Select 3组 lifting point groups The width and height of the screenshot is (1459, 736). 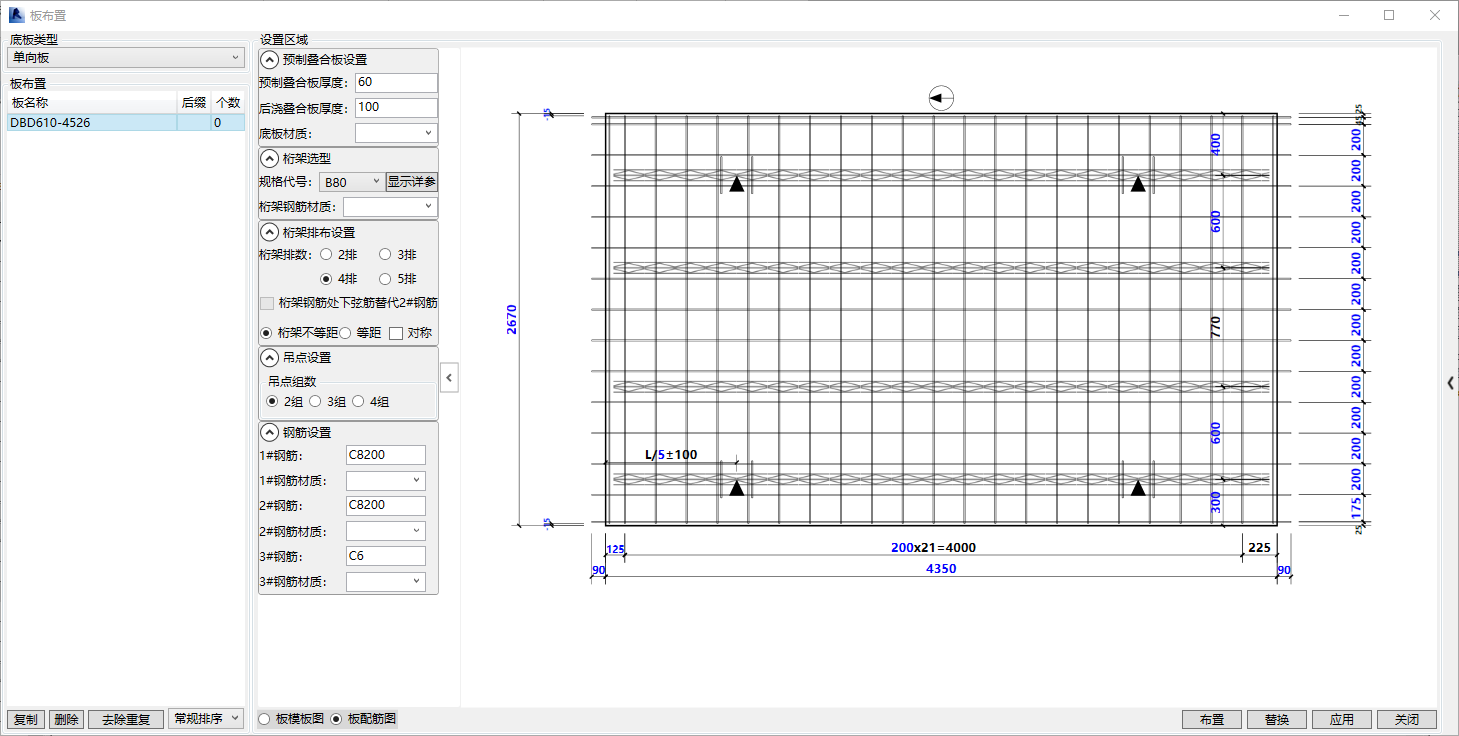(x=327, y=402)
